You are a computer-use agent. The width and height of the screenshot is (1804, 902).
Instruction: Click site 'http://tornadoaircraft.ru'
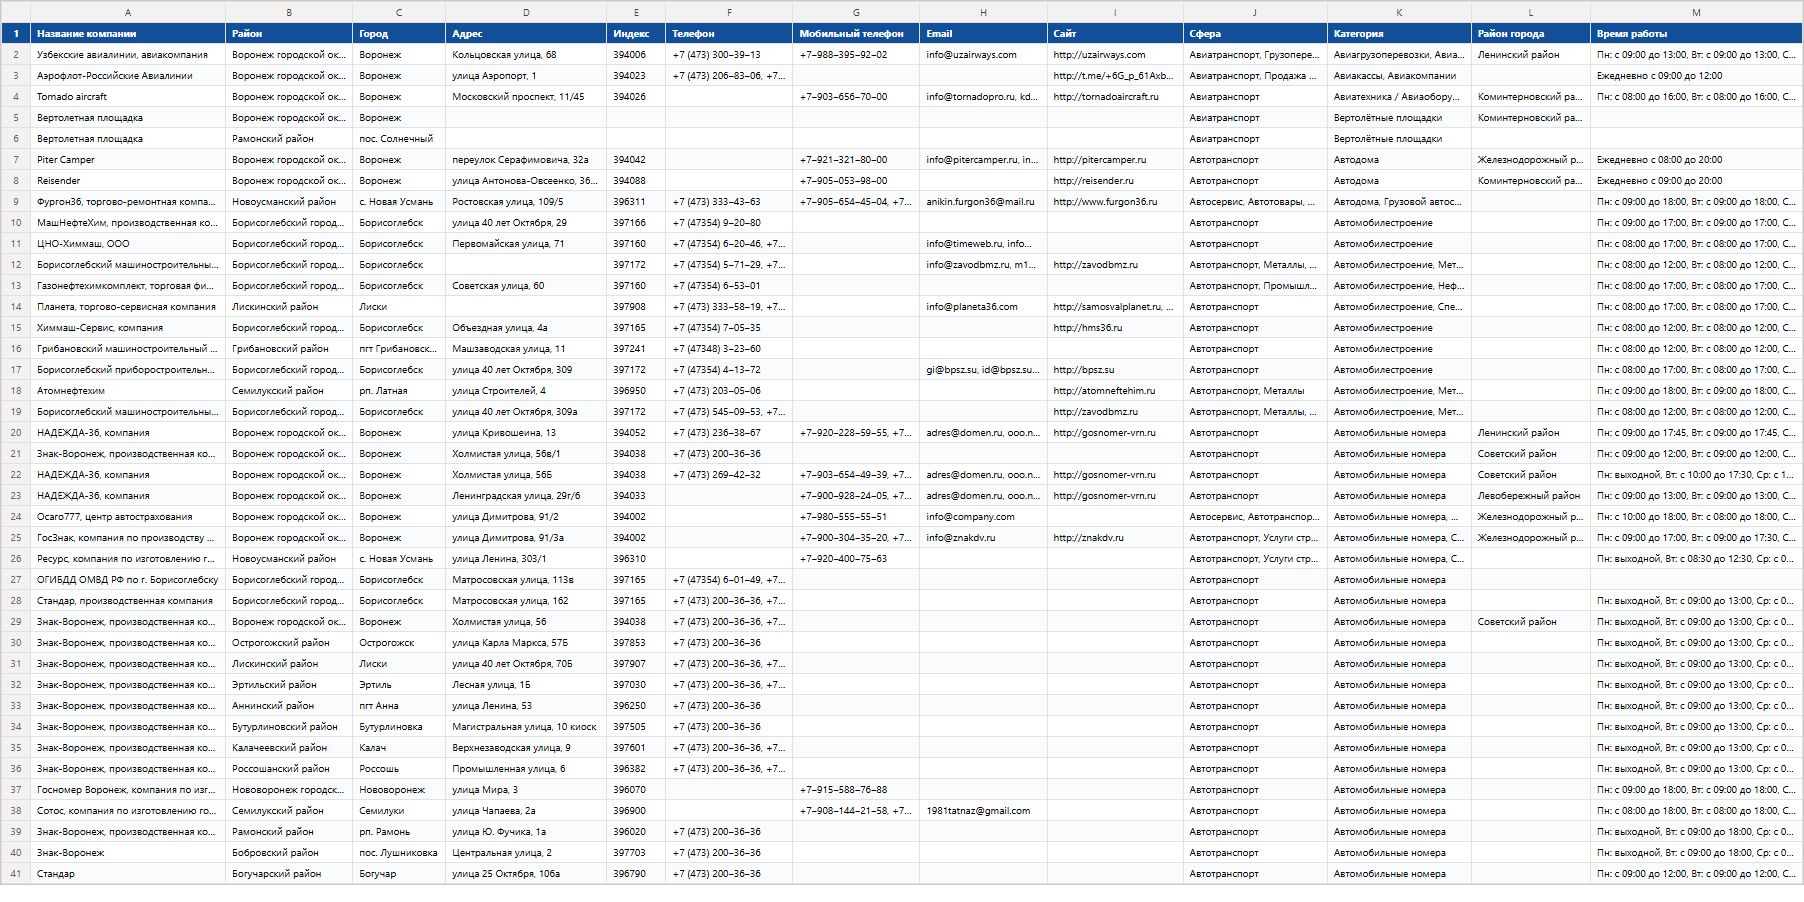1115,97
